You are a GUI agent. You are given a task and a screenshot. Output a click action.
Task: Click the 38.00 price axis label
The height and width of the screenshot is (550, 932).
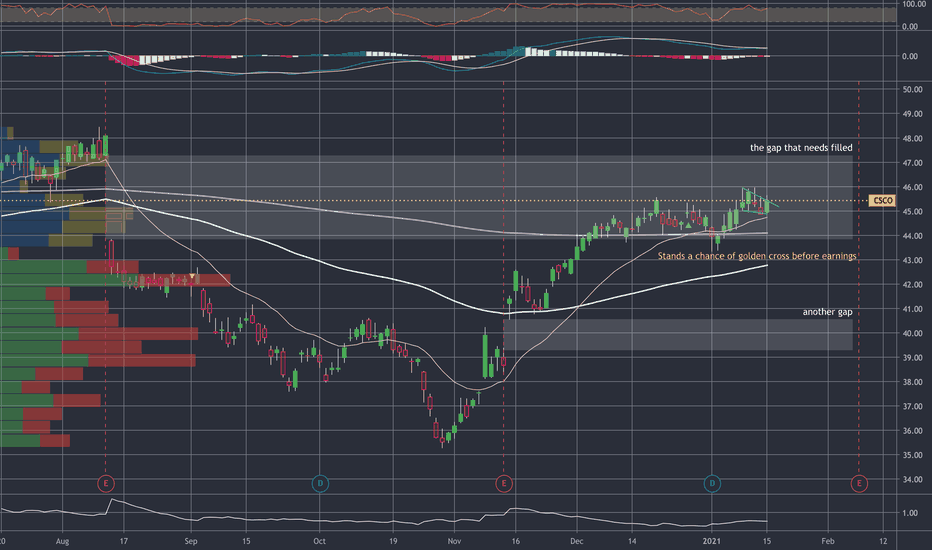coord(912,382)
